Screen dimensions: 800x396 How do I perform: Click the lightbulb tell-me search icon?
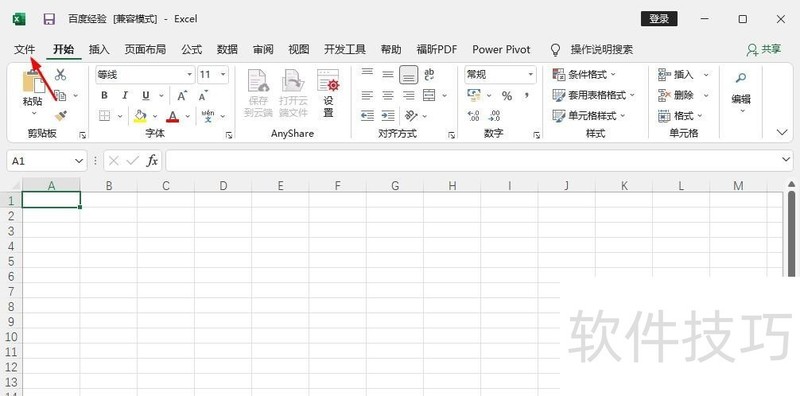coord(556,50)
